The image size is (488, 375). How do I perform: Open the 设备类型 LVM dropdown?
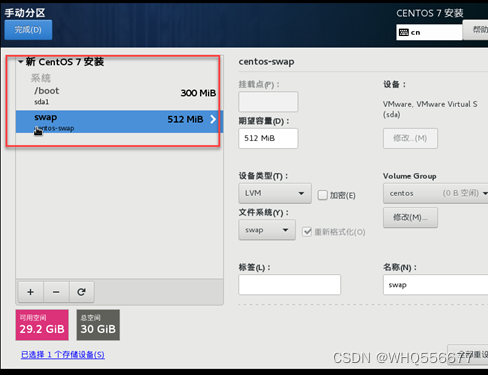[275, 193]
